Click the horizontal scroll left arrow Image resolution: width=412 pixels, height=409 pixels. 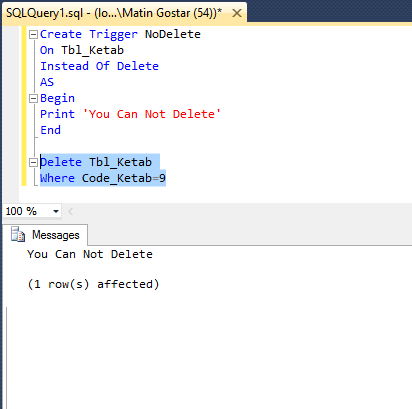[x=70, y=211]
